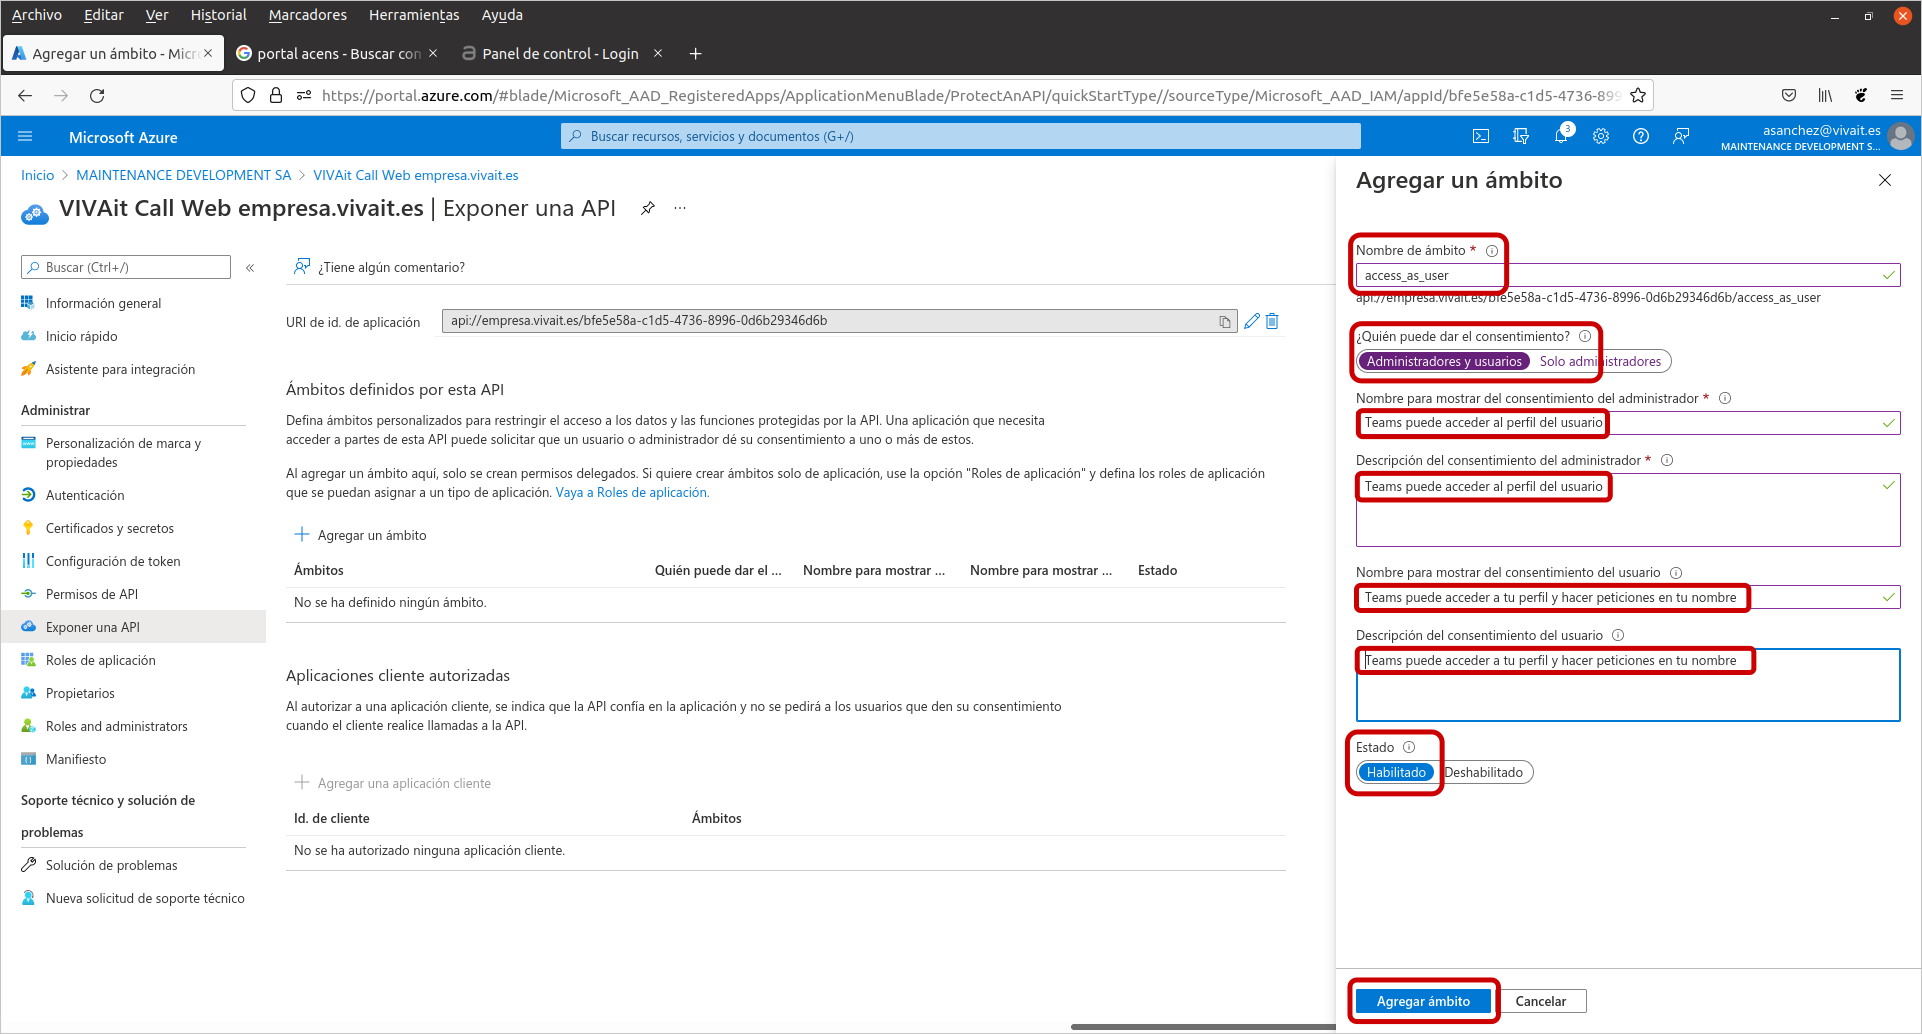The image size is (1922, 1034).
Task: Open the more options ellipsis next to the title
Action: [680, 208]
